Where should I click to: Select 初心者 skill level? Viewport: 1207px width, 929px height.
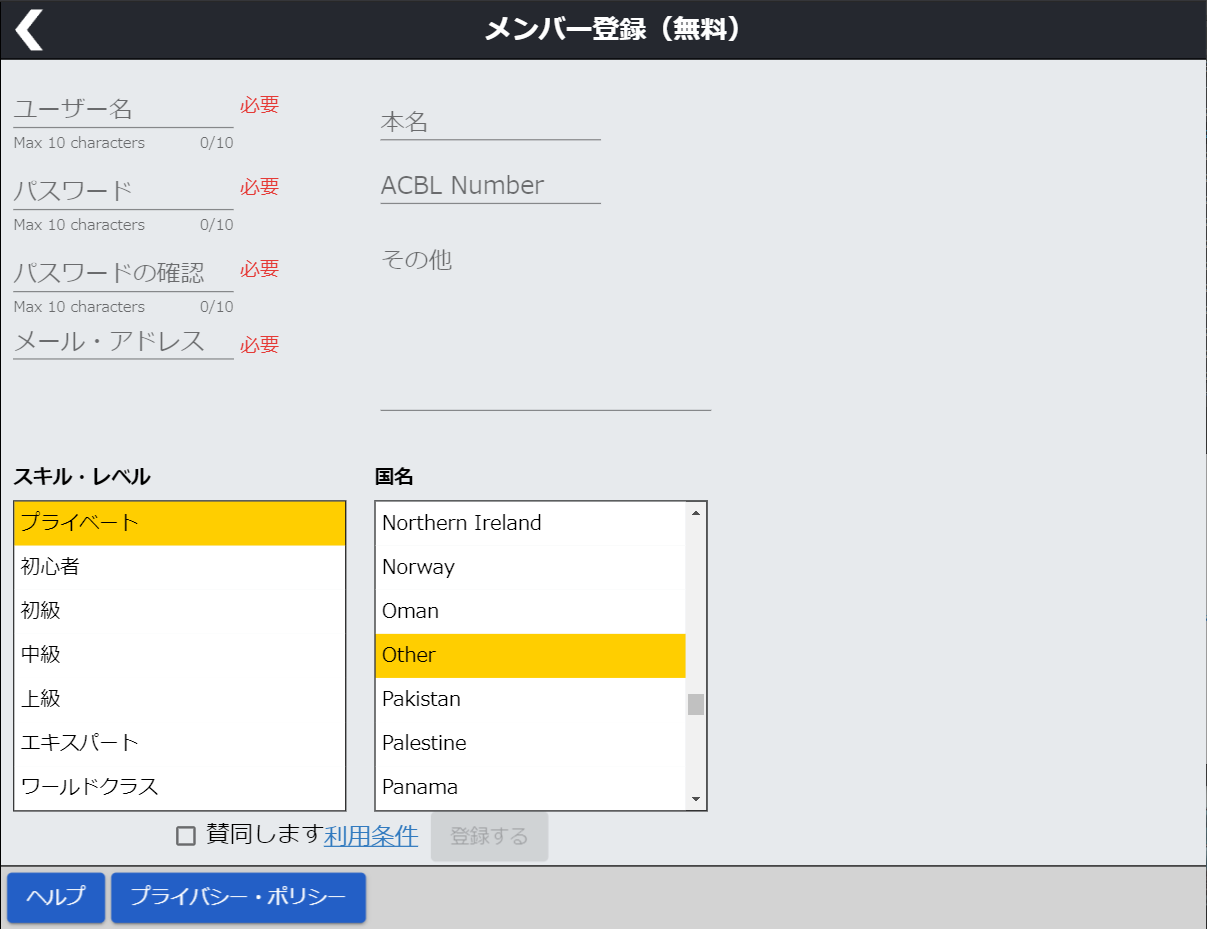pos(180,567)
